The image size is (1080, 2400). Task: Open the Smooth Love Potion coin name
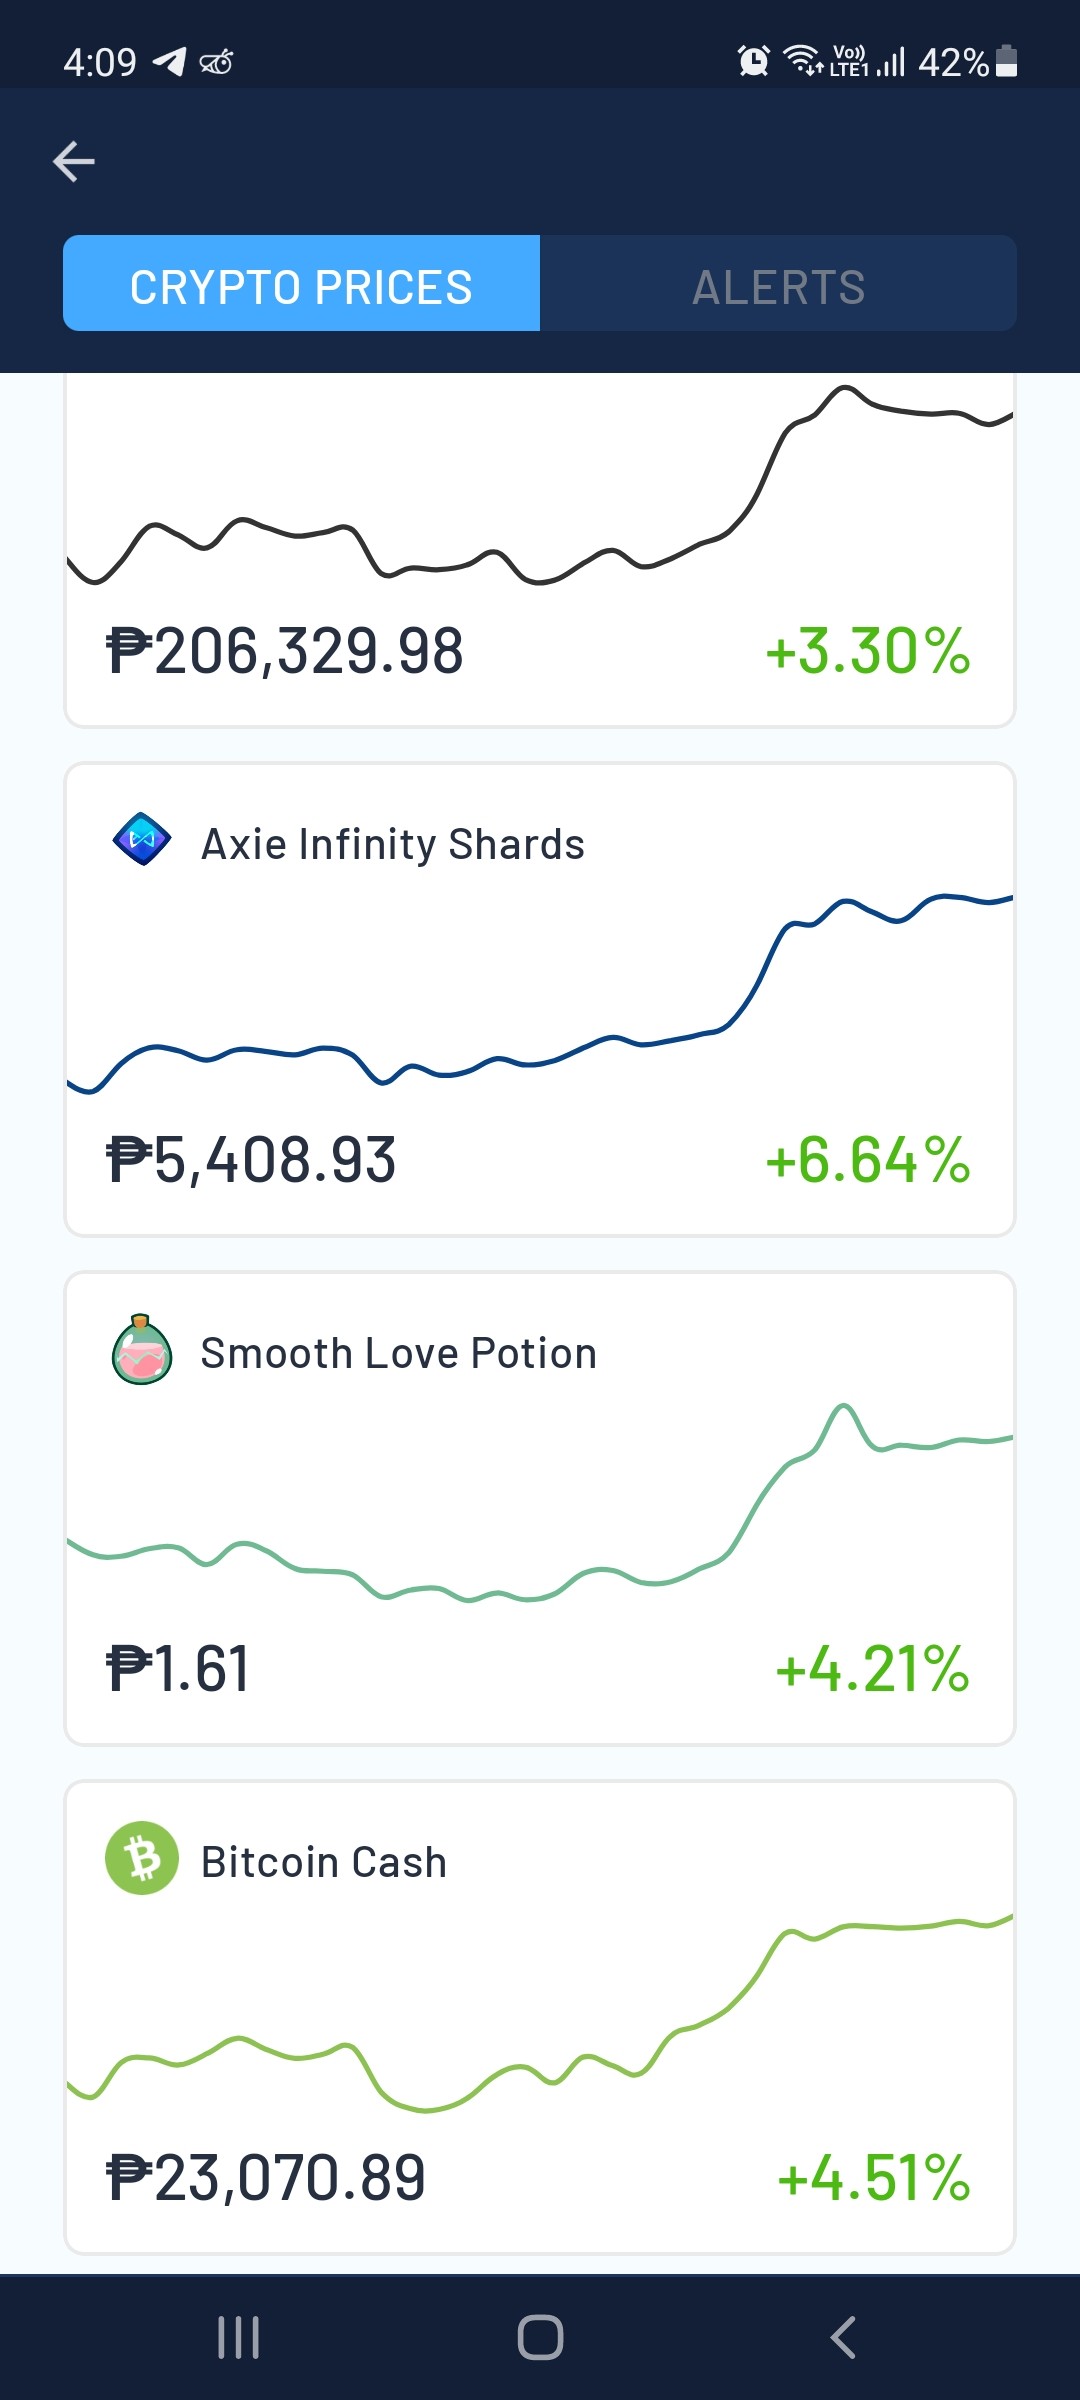(399, 1353)
